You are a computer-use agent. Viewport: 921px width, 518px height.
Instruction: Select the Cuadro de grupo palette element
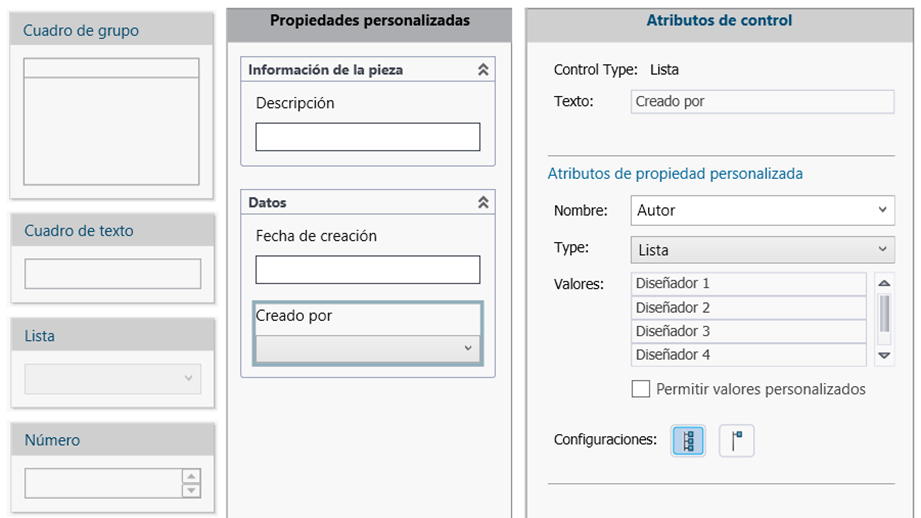[x=112, y=106]
